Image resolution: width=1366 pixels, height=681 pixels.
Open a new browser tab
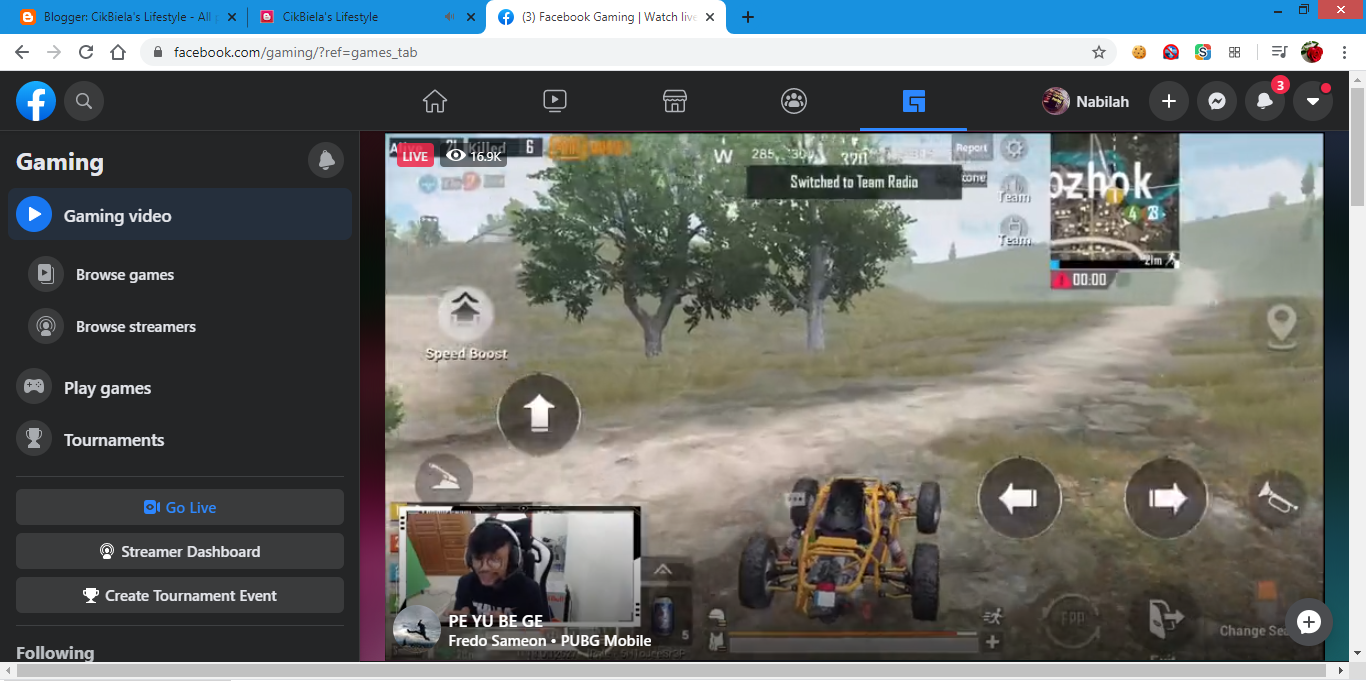[748, 17]
